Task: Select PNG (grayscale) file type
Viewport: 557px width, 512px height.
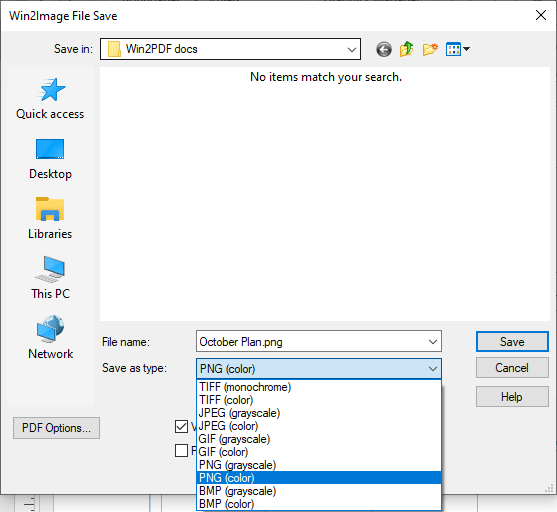Action: click(x=319, y=465)
